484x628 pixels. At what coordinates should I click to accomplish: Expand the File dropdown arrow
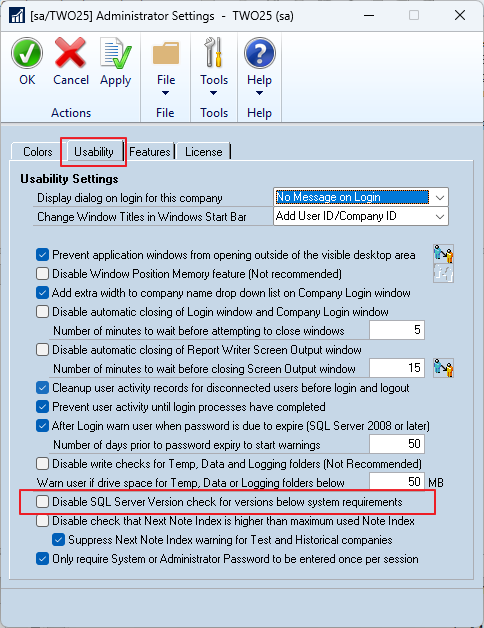point(165,93)
